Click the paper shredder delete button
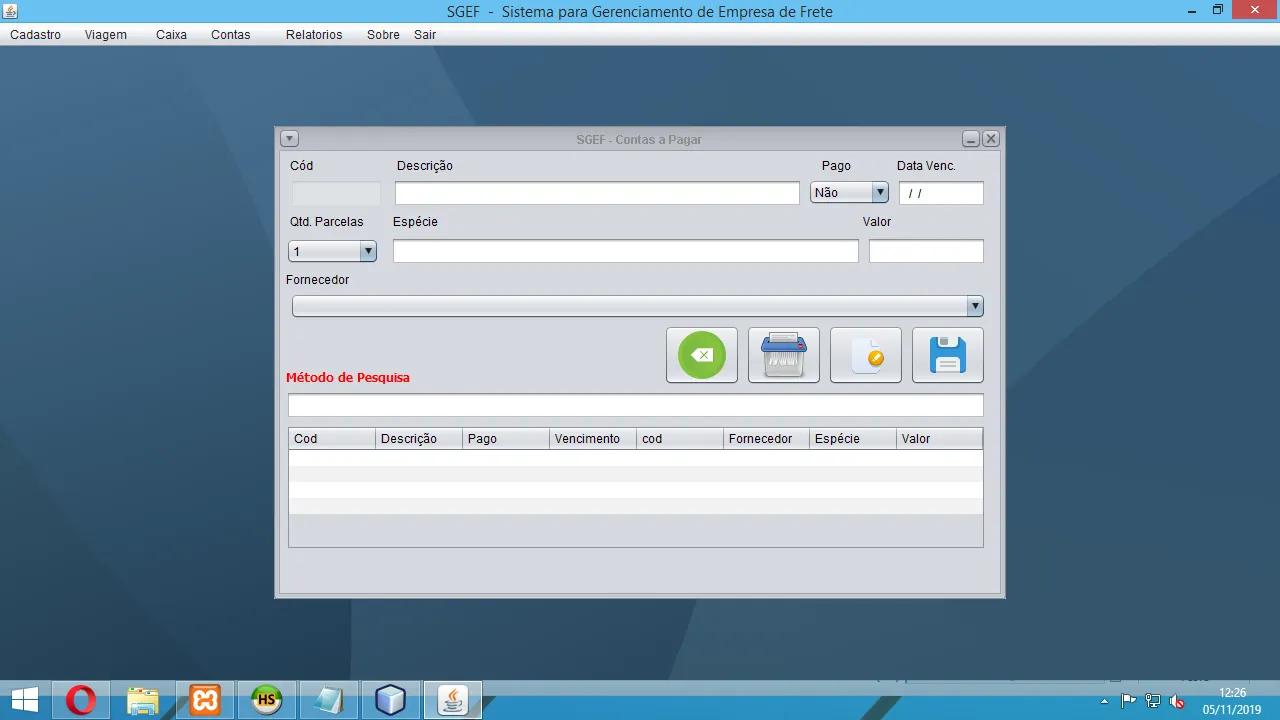The height and width of the screenshot is (720, 1280). coord(784,355)
